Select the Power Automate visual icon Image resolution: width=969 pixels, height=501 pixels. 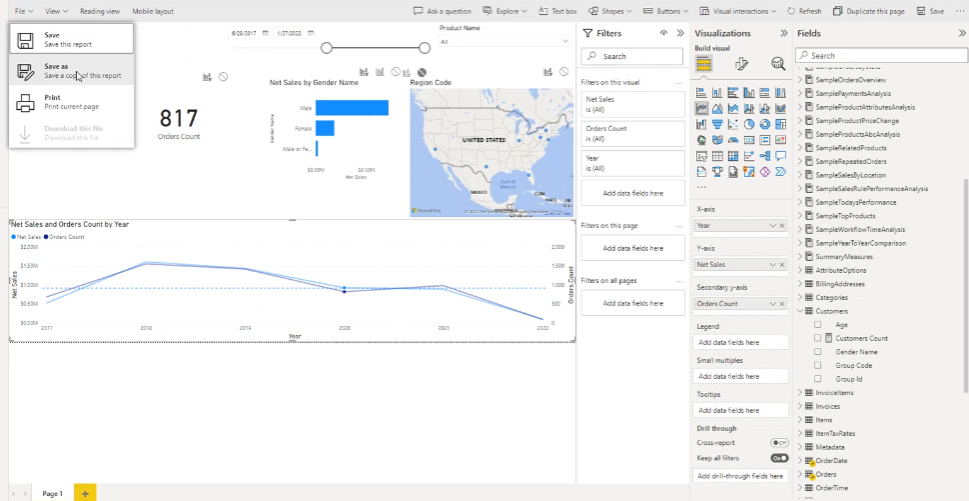[781, 172]
